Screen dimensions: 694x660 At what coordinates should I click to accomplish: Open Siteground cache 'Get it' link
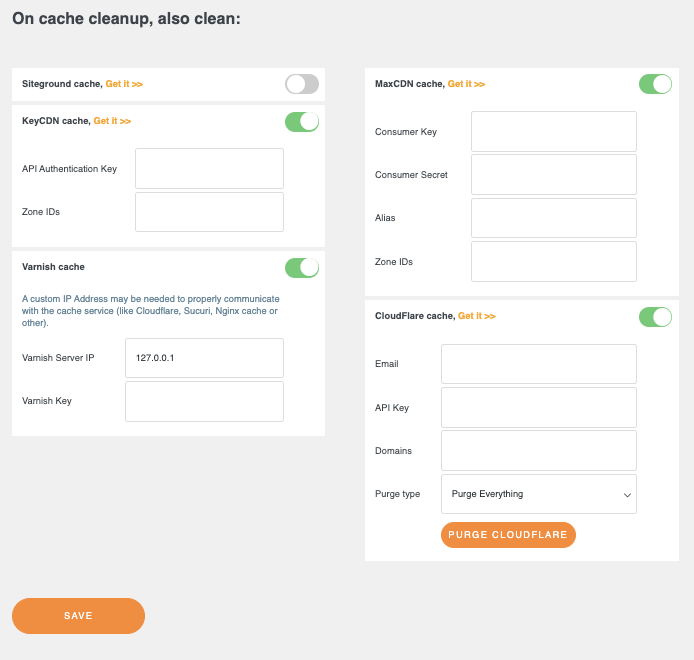tap(124, 84)
